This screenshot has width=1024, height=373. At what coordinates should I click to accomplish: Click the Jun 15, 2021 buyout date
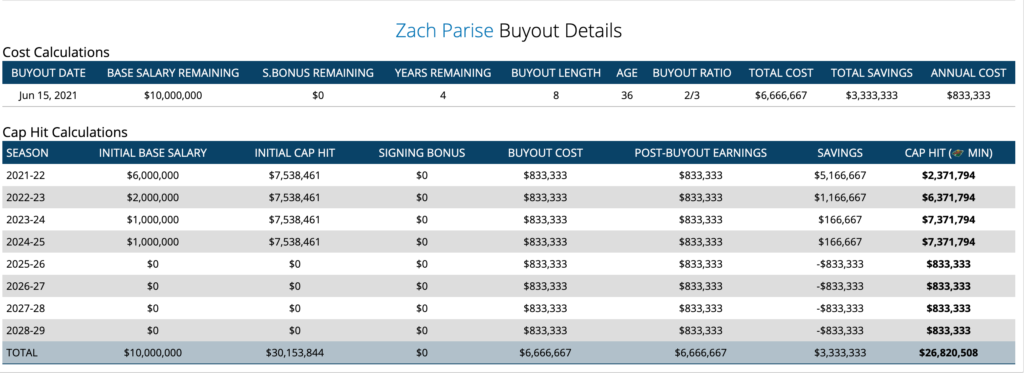(49, 95)
